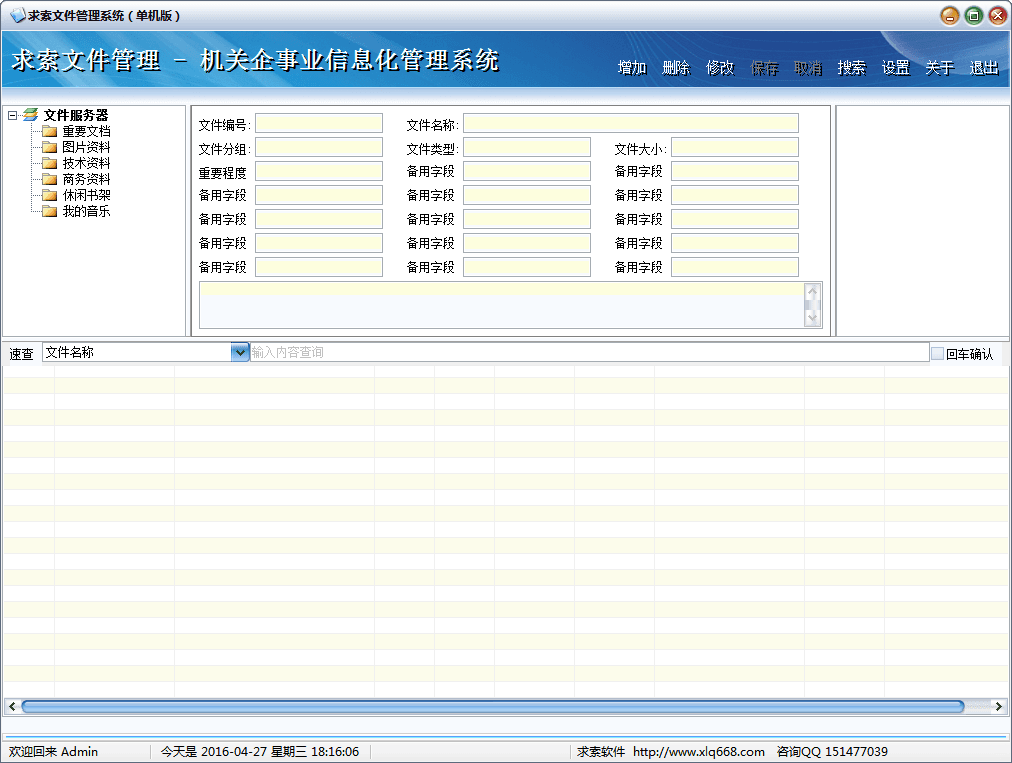Click the 休闲书架 folder icon
Screen dimensions: 1012x763
tap(50, 195)
